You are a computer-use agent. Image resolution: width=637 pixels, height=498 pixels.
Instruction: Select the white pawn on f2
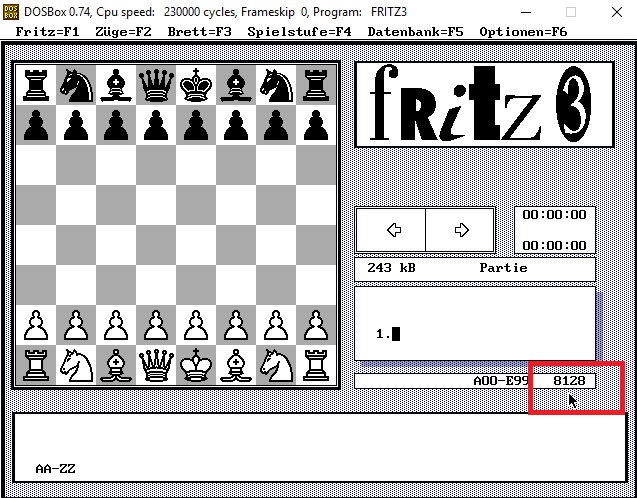(x=236, y=325)
